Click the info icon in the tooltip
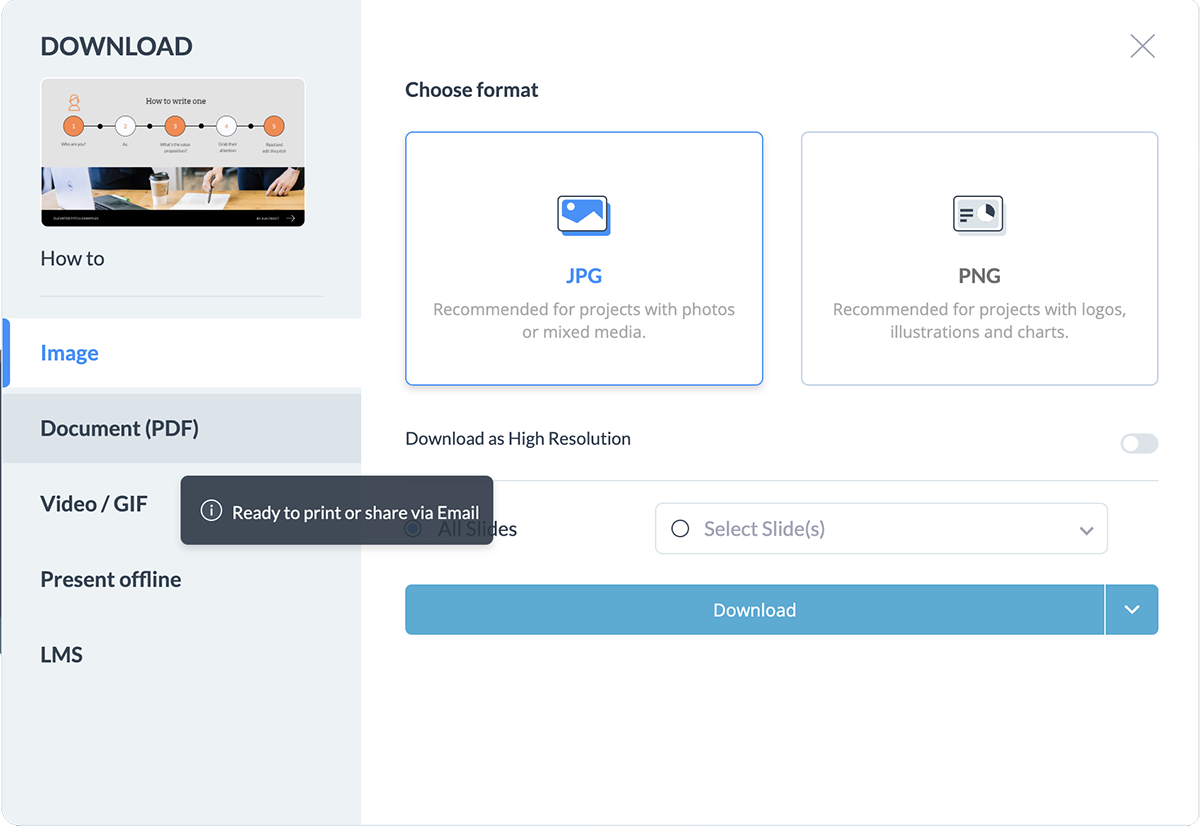 pyautogui.click(x=210, y=511)
